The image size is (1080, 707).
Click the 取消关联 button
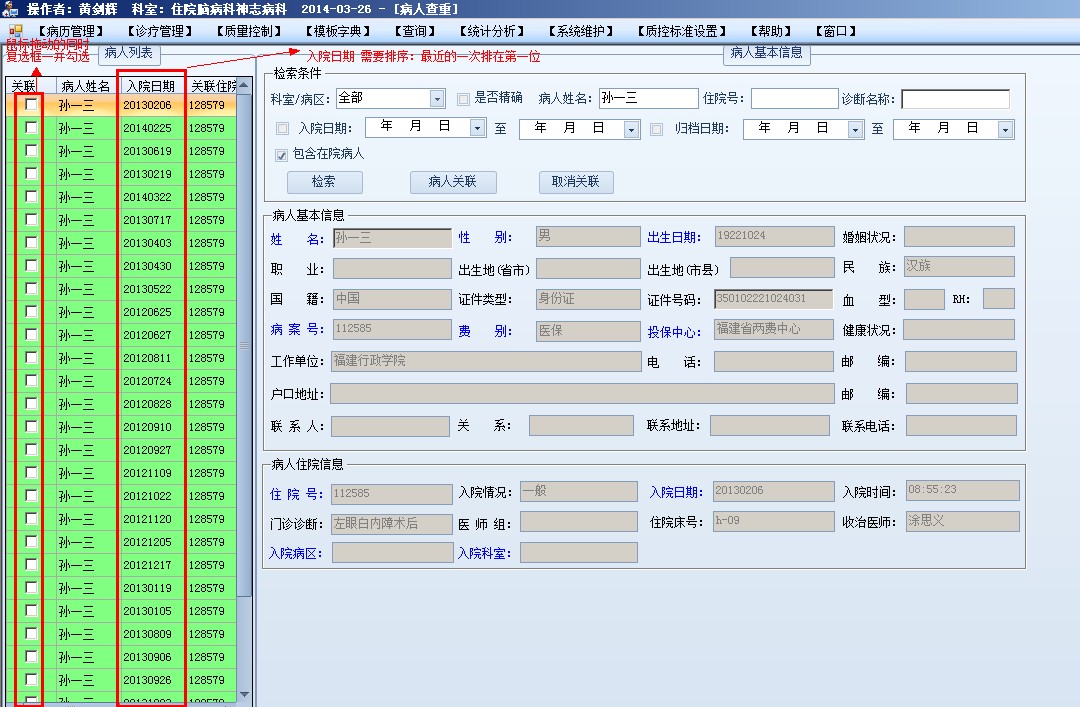click(576, 182)
